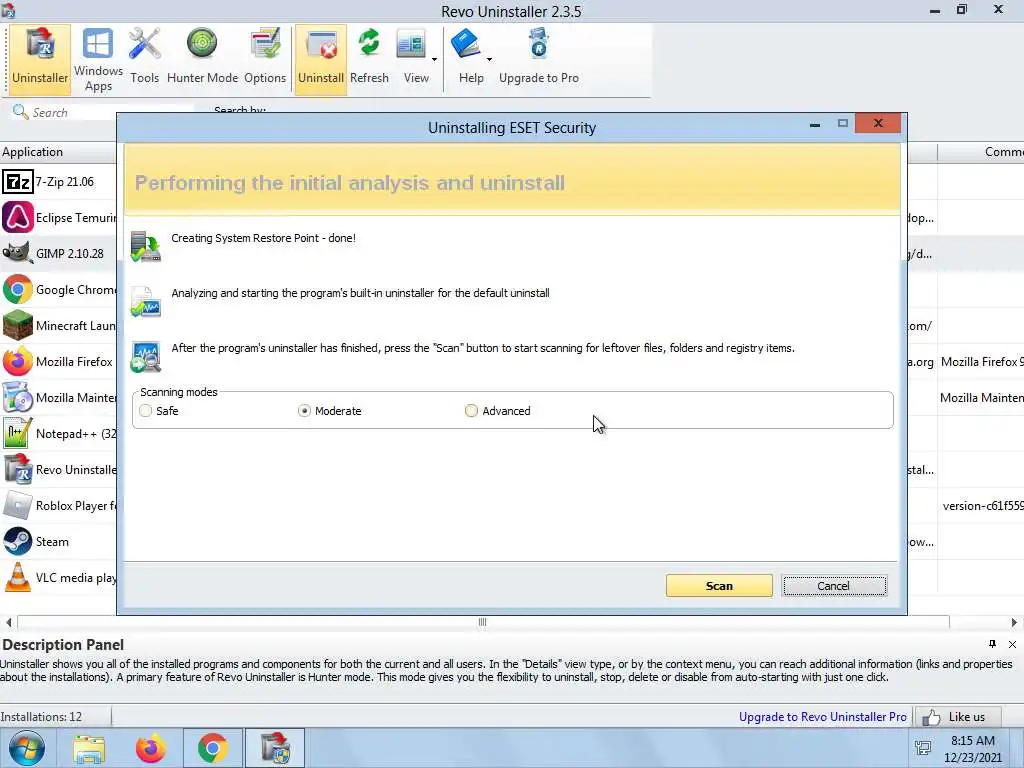Click the Search field in Revo
1024x768 pixels.
104,112
